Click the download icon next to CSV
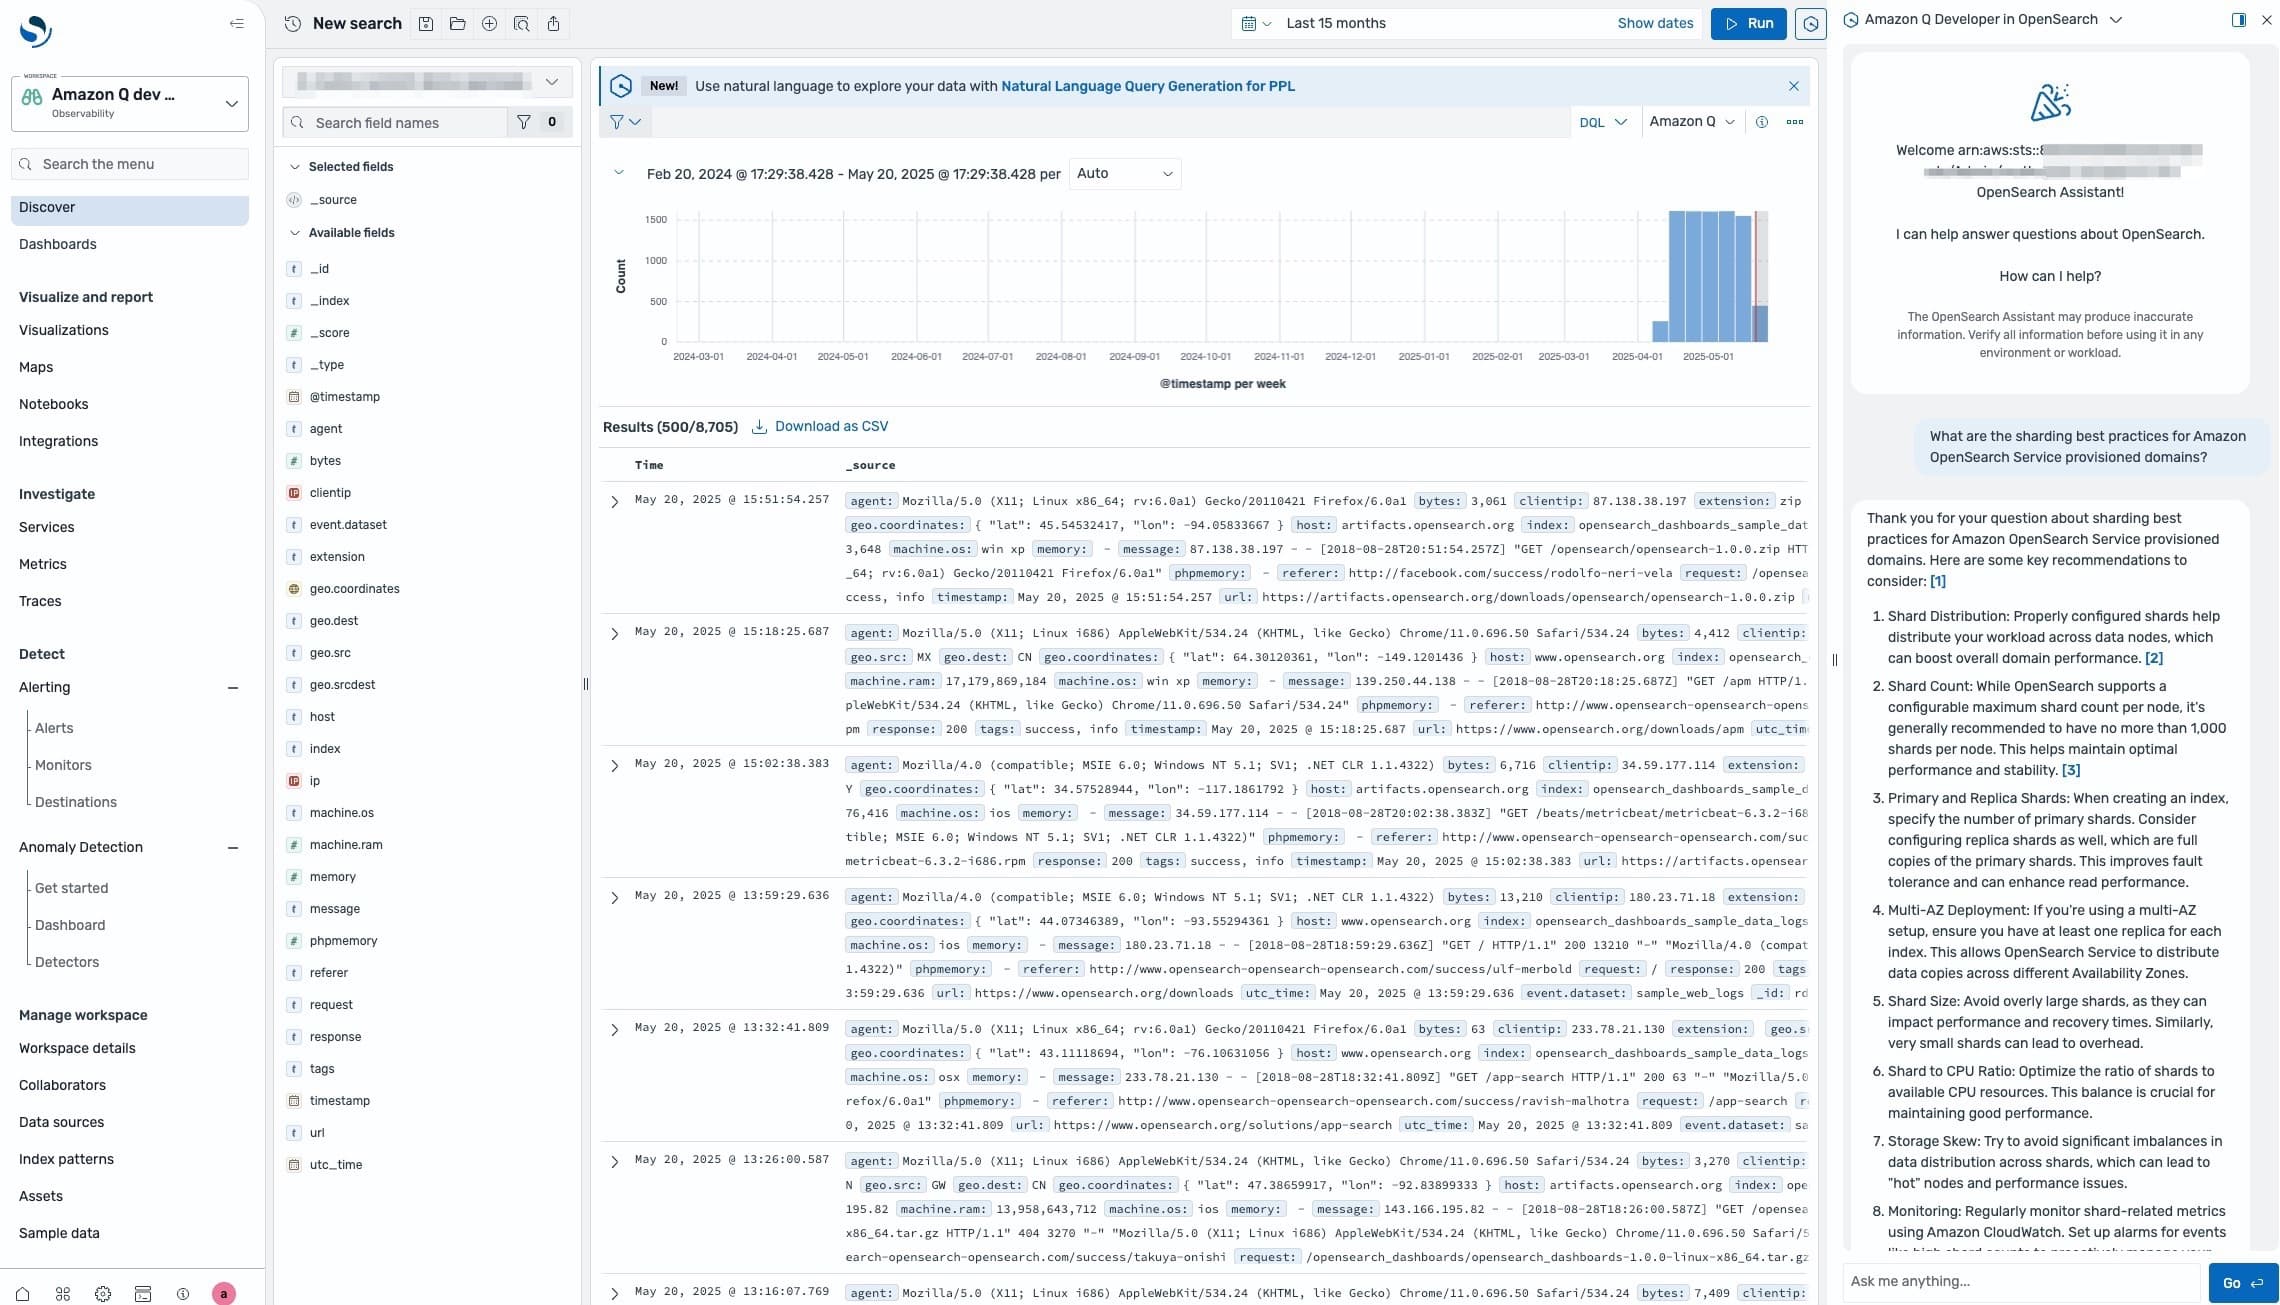 (760, 427)
